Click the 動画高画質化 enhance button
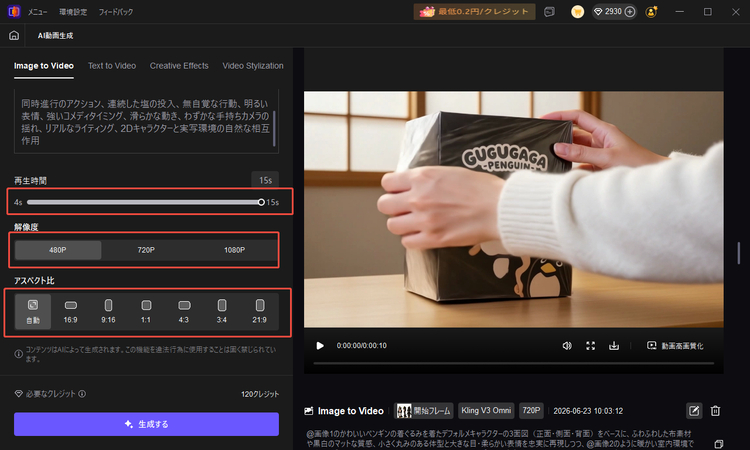 [675, 346]
